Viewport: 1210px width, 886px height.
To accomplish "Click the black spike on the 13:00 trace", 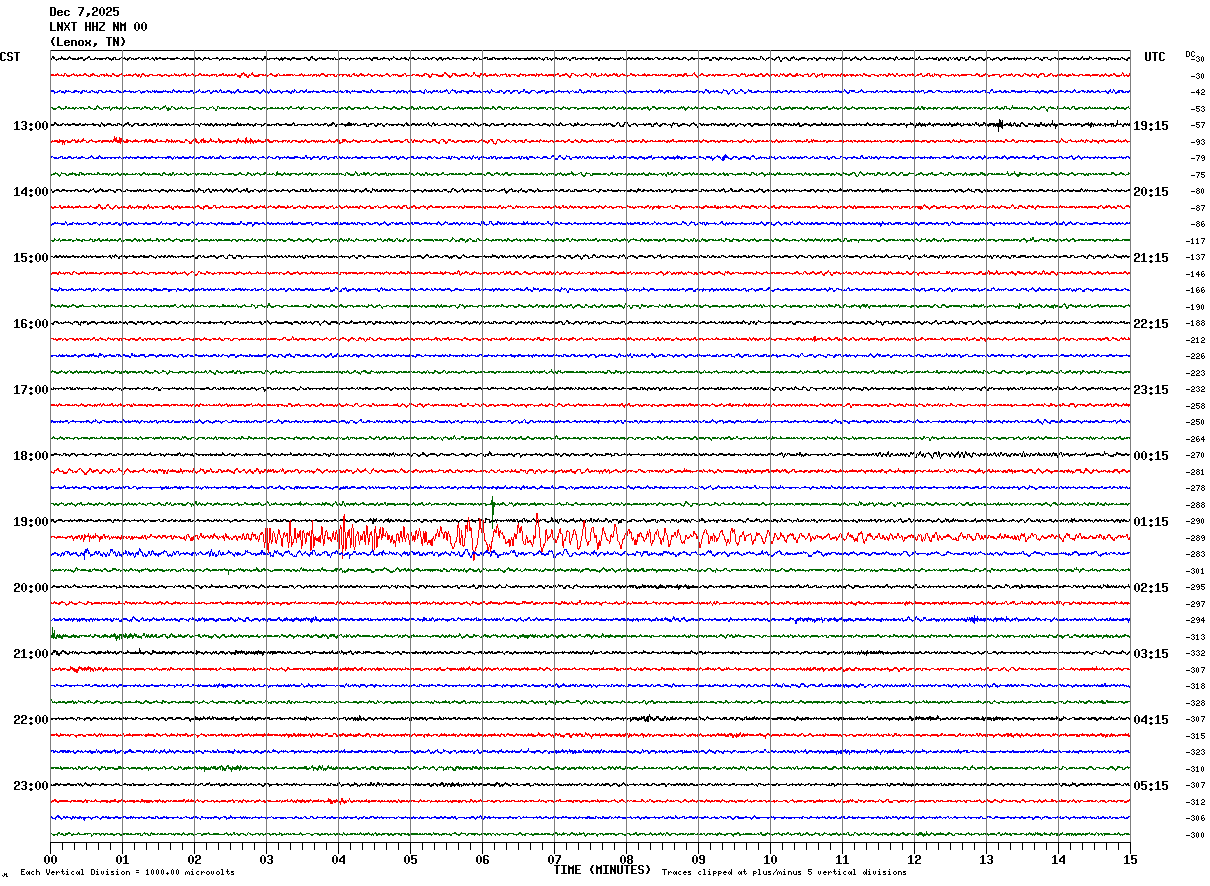I will [1000, 125].
